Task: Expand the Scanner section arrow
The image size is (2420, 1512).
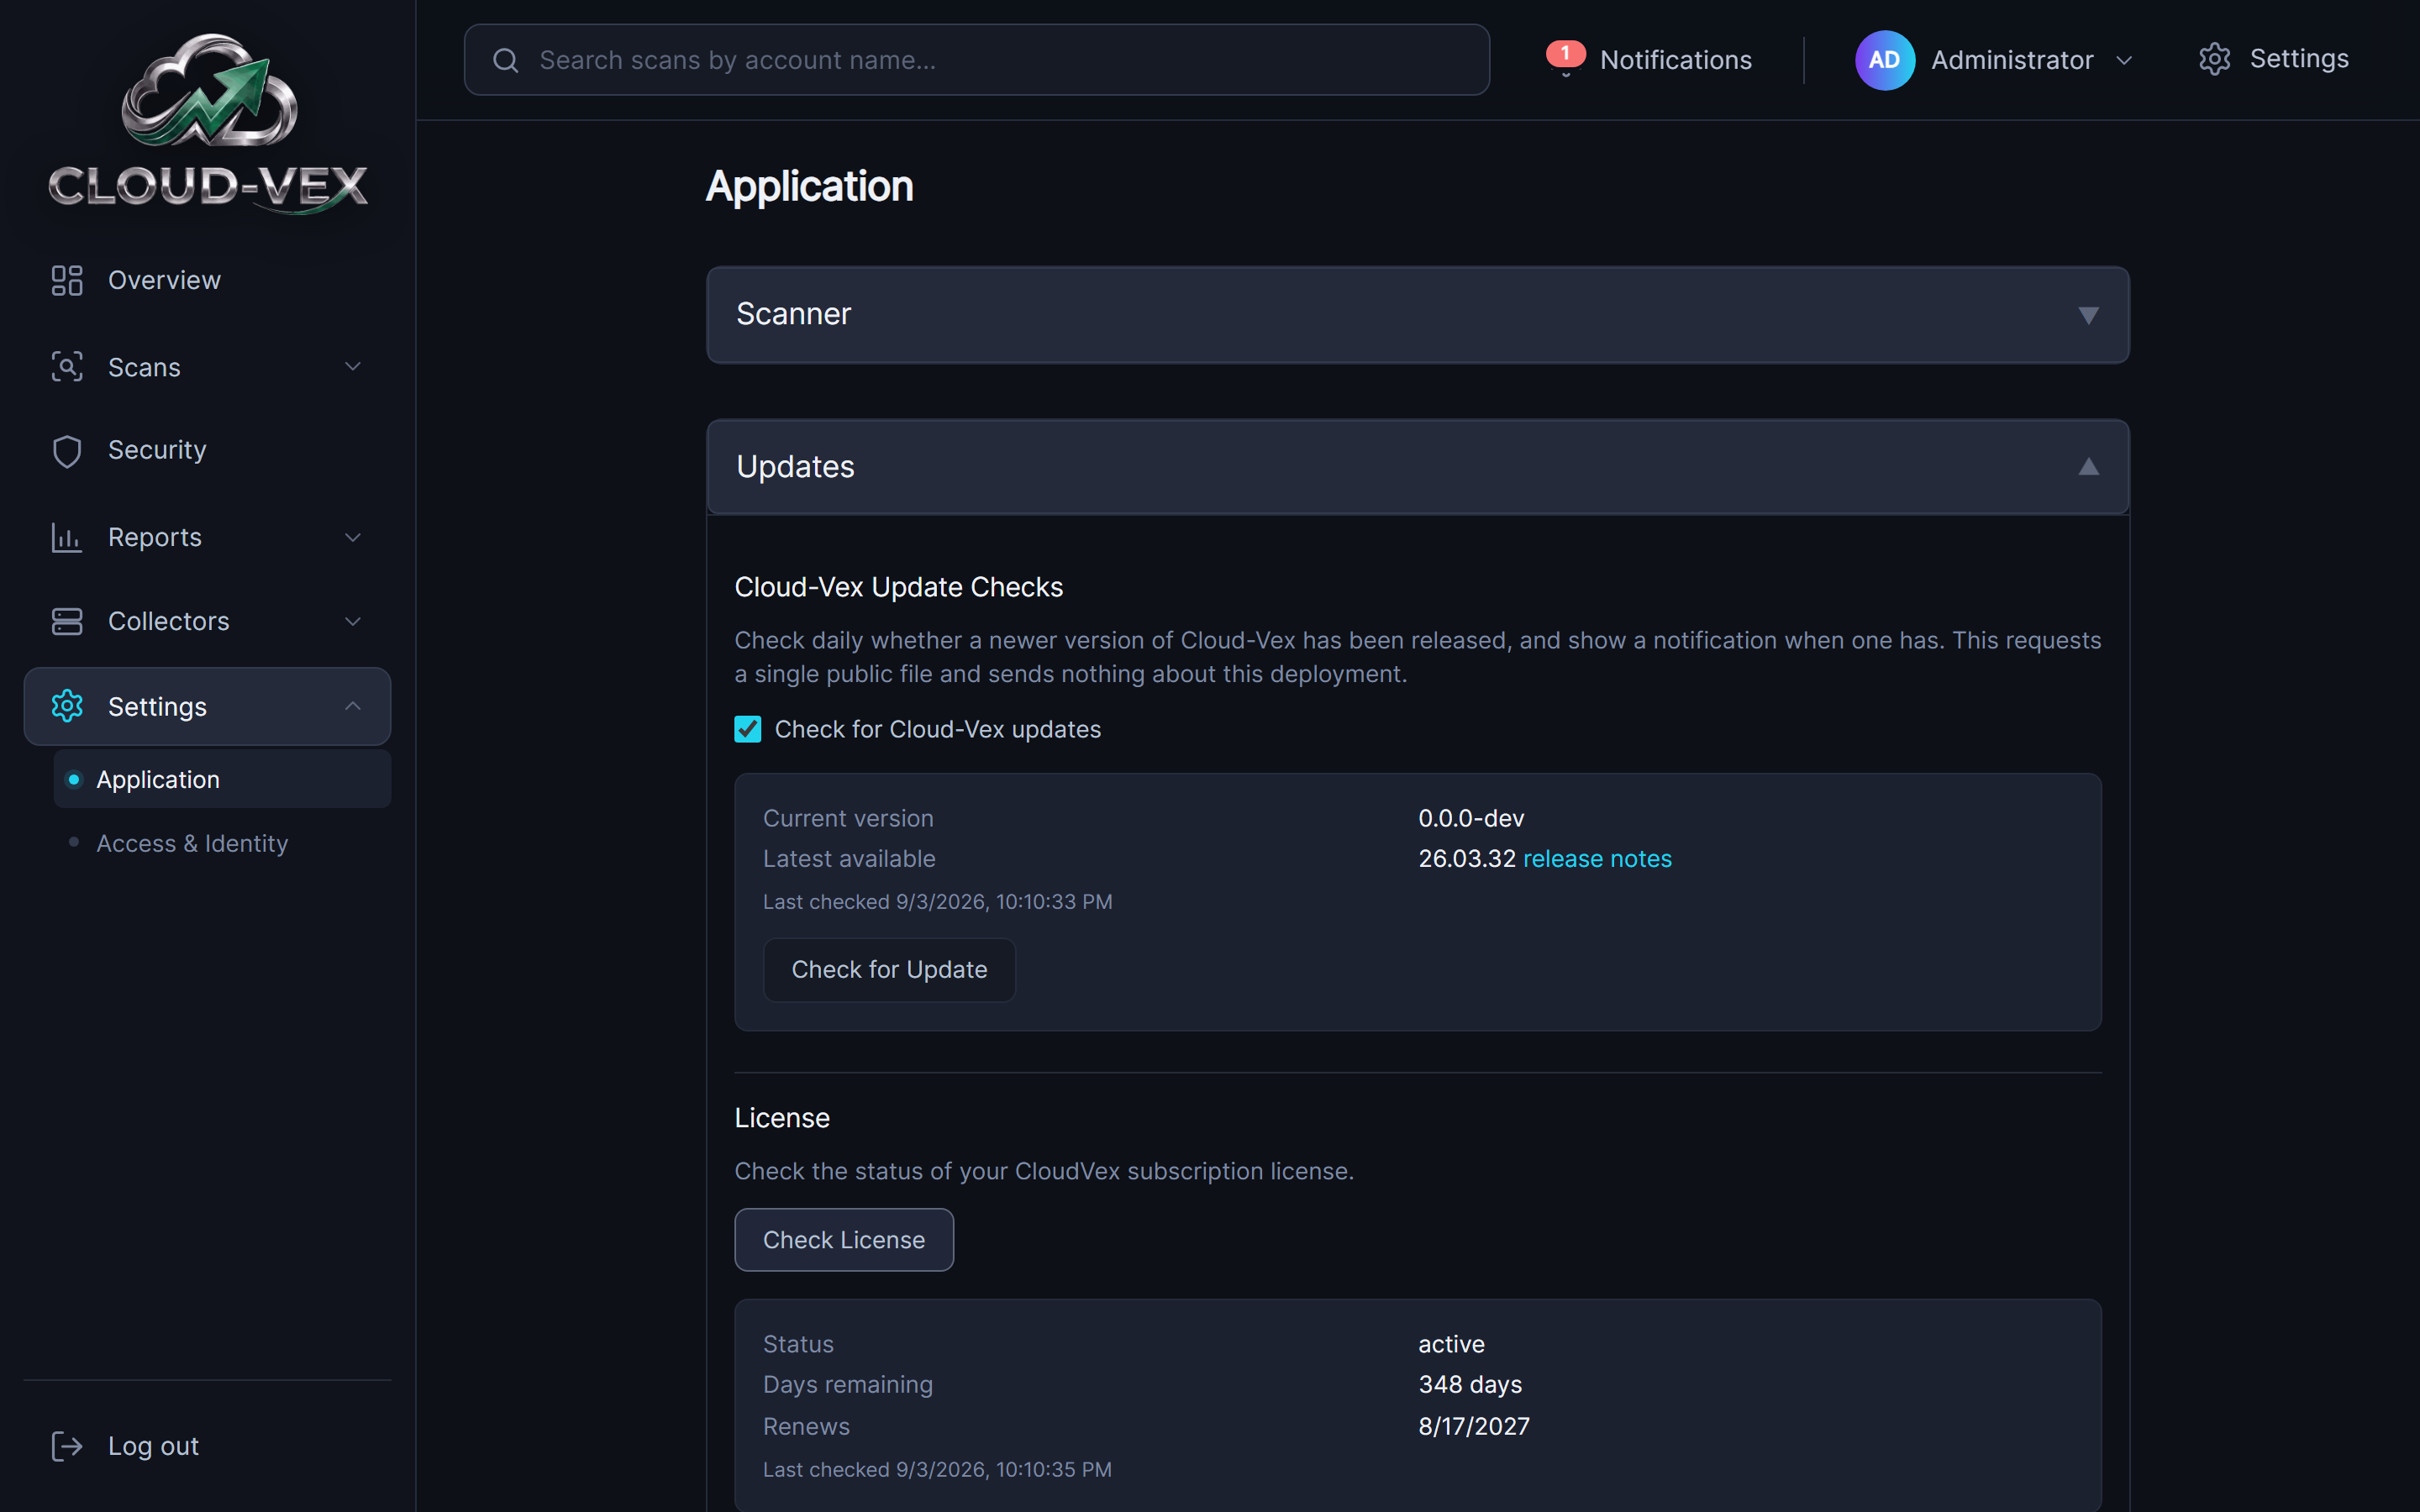Action: pos(2088,316)
